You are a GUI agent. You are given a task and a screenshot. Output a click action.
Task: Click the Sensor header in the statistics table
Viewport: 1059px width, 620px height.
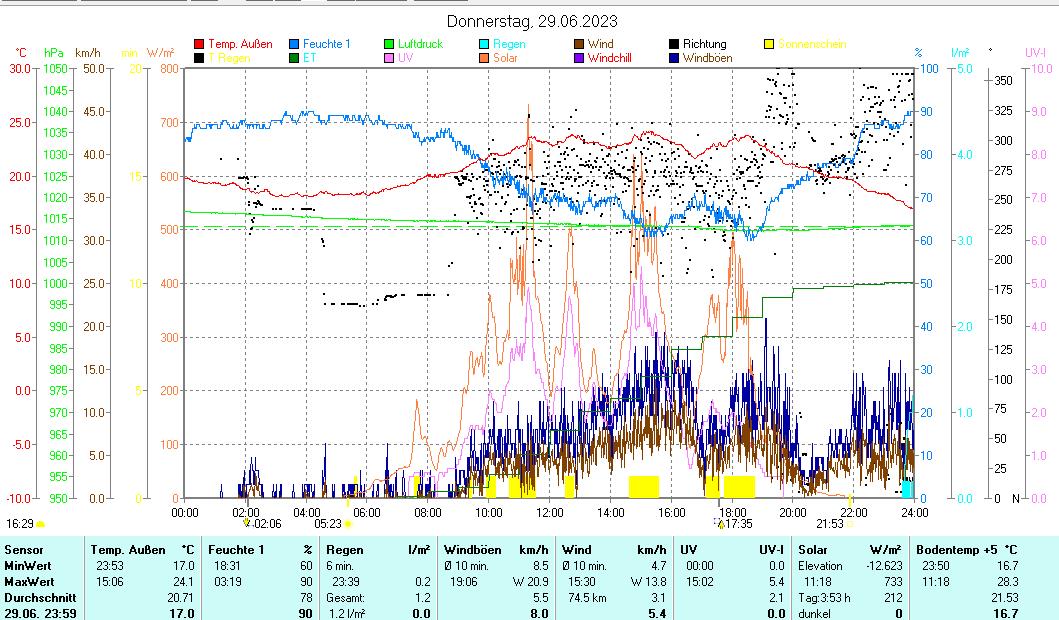(x=23, y=549)
